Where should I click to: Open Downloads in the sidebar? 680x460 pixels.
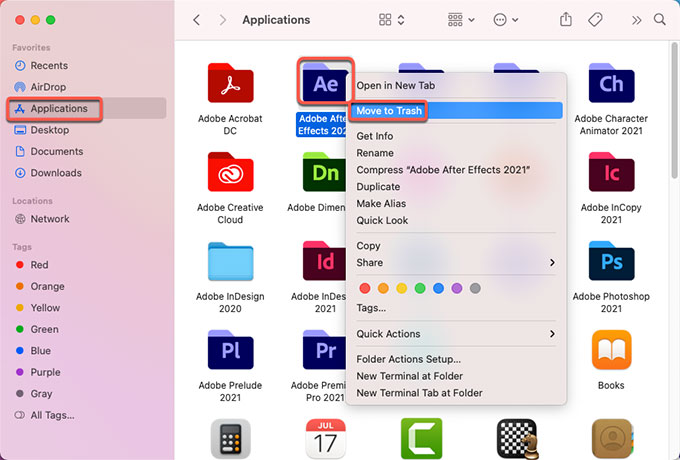(x=87, y=173)
